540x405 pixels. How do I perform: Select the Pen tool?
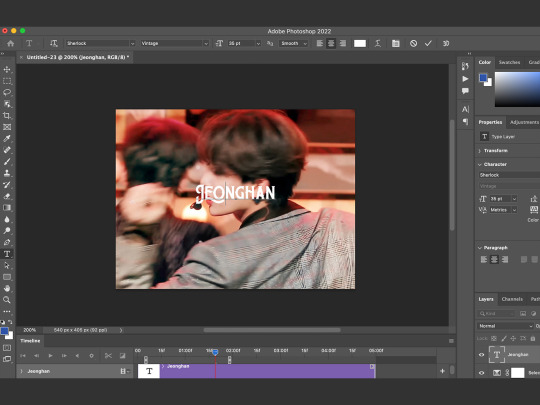point(7,242)
